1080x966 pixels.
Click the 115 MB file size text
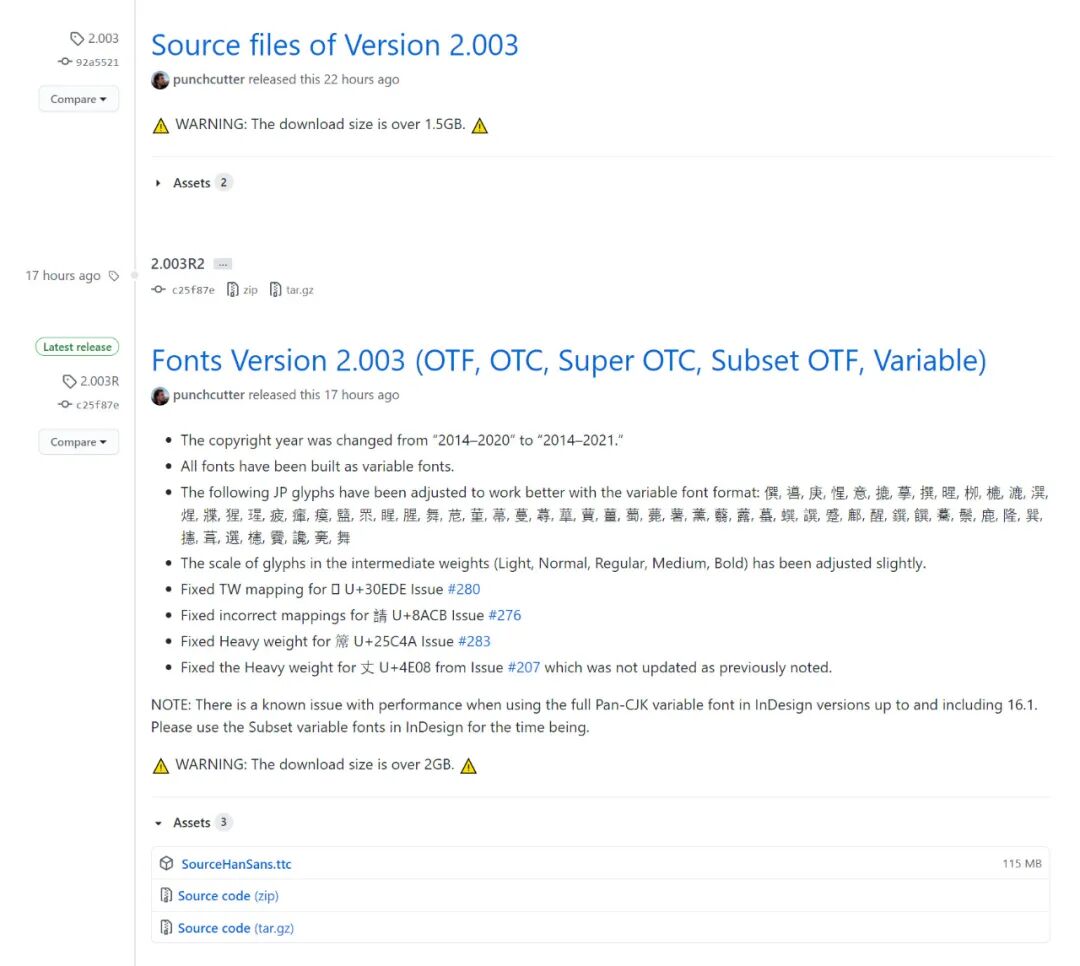click(x=1022, y=863)
